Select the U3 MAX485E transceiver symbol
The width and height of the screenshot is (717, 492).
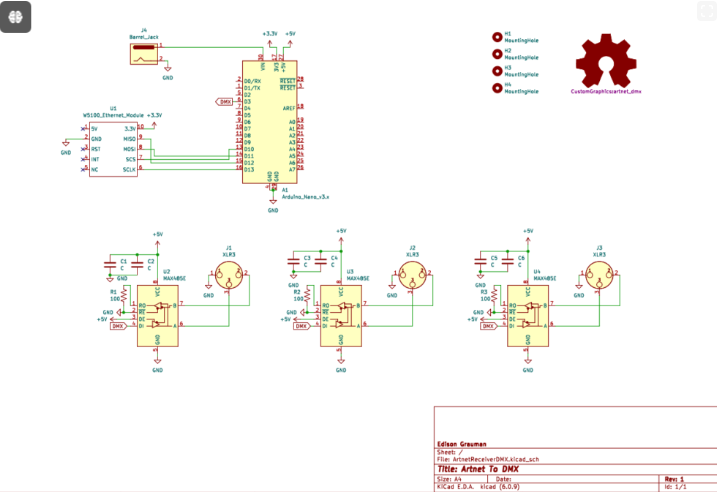click(x=341, y=316)
